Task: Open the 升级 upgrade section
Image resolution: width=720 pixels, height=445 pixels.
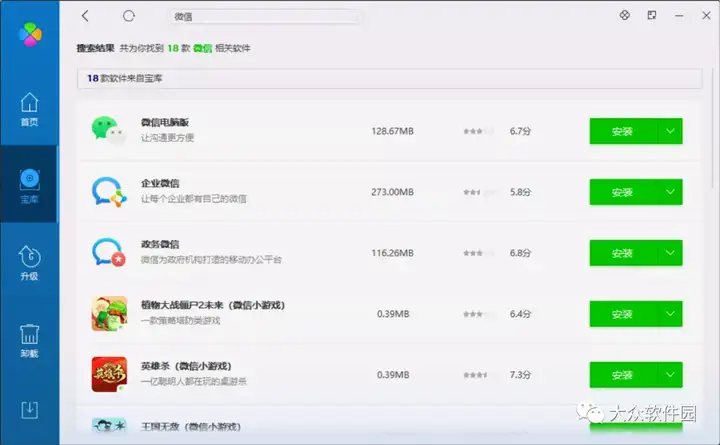Action: click(x=29, y=263)
